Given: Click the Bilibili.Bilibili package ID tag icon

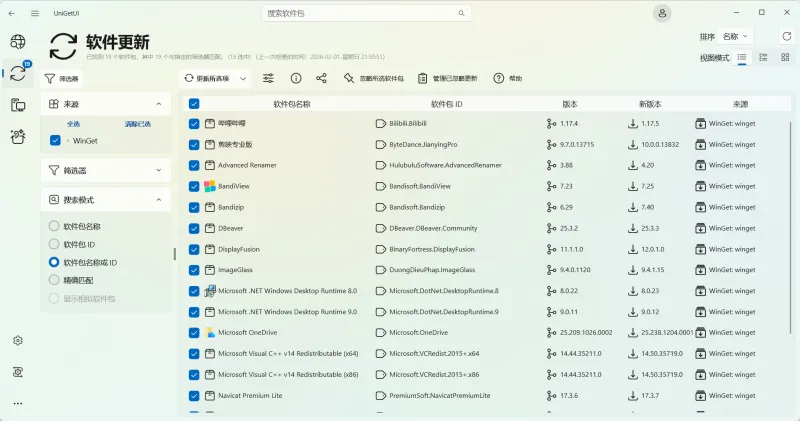Looking at the screenshot, I should pyautogui.click(x=381, y=123).
